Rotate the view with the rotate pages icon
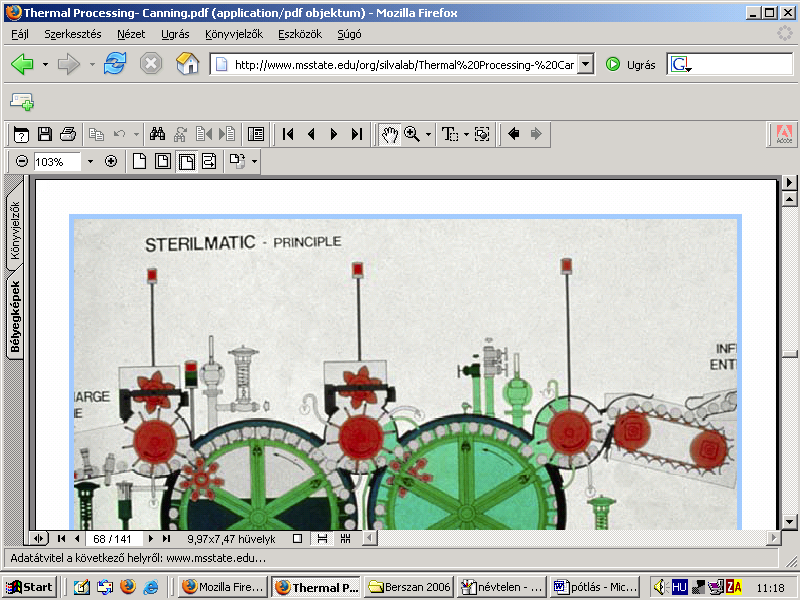This screenshot has height=600, width=800. tap(237, 161)
